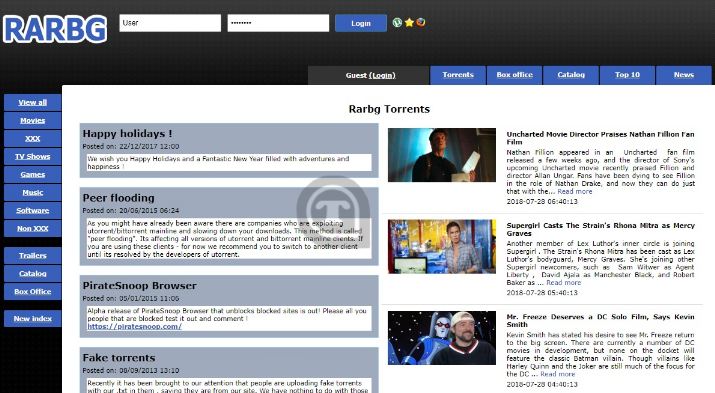Open the Torrents tab
715x393 pixels.
(458, 75)
